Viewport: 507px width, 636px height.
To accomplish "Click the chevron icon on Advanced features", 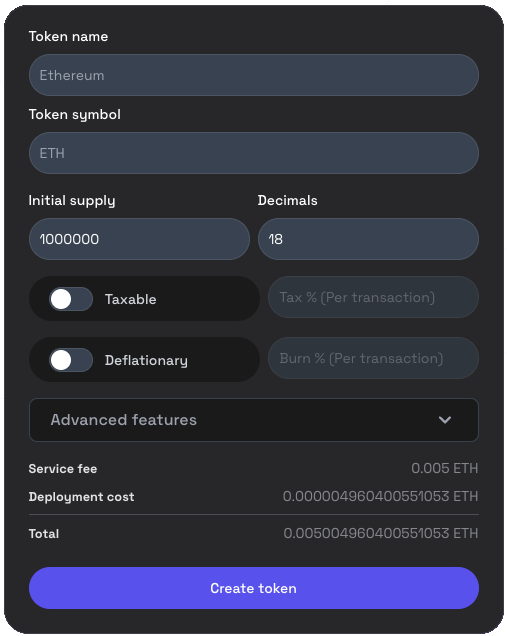I will (445, 420).
